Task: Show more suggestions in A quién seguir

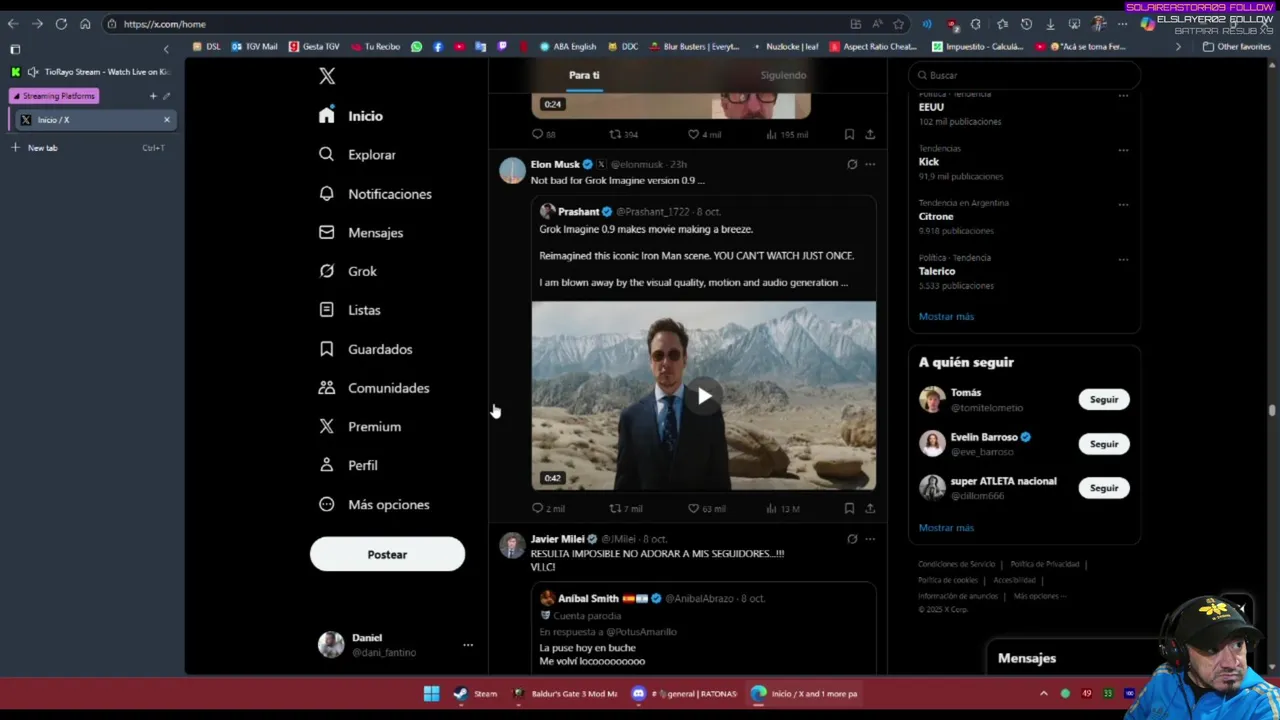Action: (x=946, y=527)
